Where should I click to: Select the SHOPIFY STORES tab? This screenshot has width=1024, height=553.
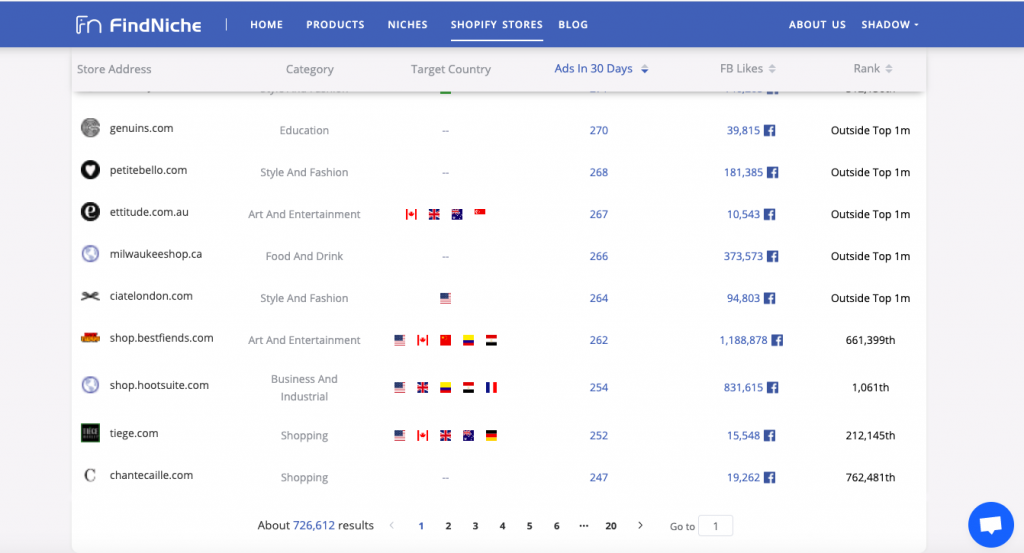click(x=496, y=25)
